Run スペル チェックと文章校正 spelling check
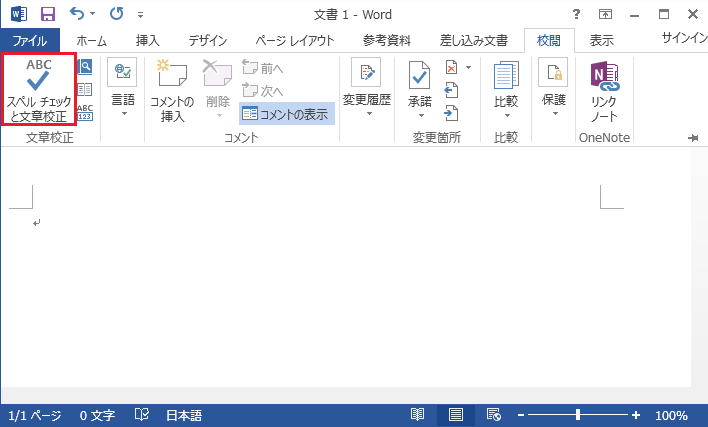Image resolution: width=708 pixels, height=427 pixels. tap(39, 90)
